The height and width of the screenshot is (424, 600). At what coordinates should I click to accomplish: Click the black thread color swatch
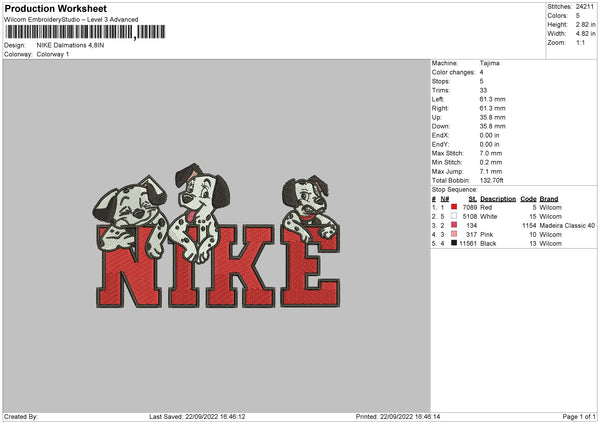(454, 243)
